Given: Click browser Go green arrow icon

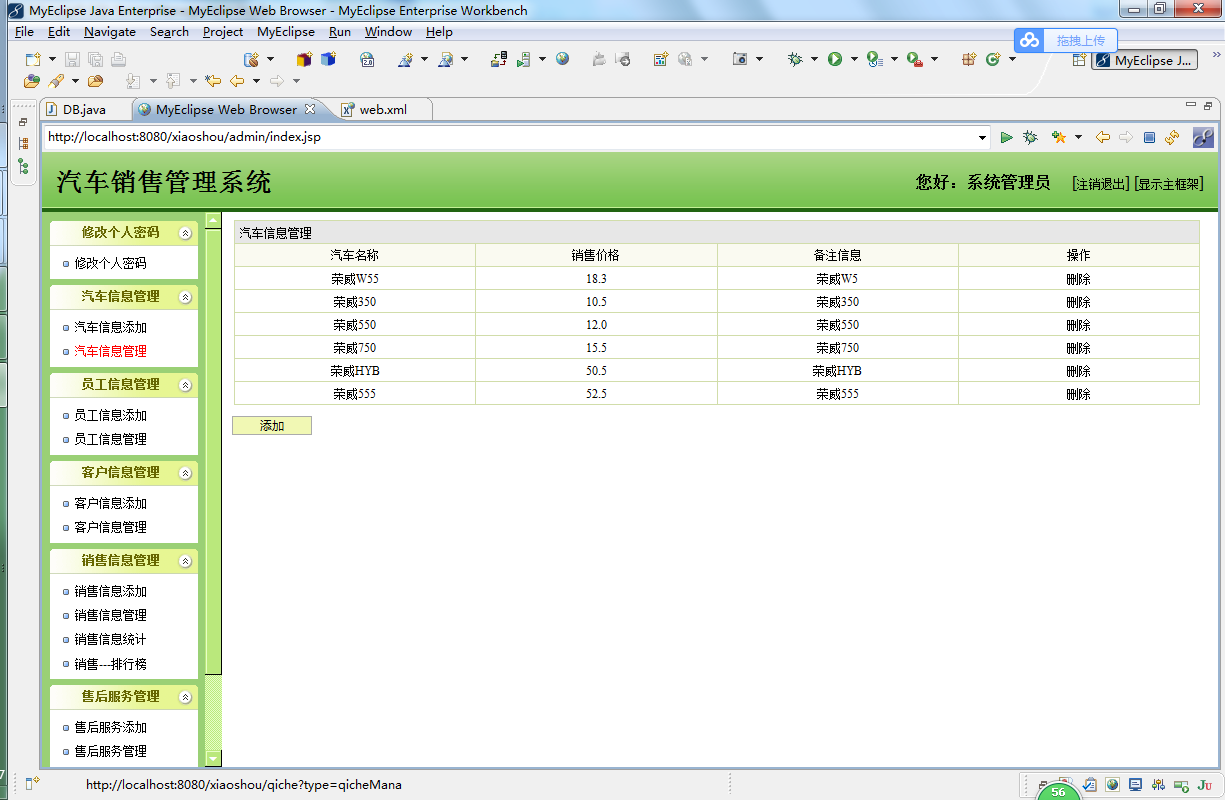Looking at the screenshot, I should 1006,137.
